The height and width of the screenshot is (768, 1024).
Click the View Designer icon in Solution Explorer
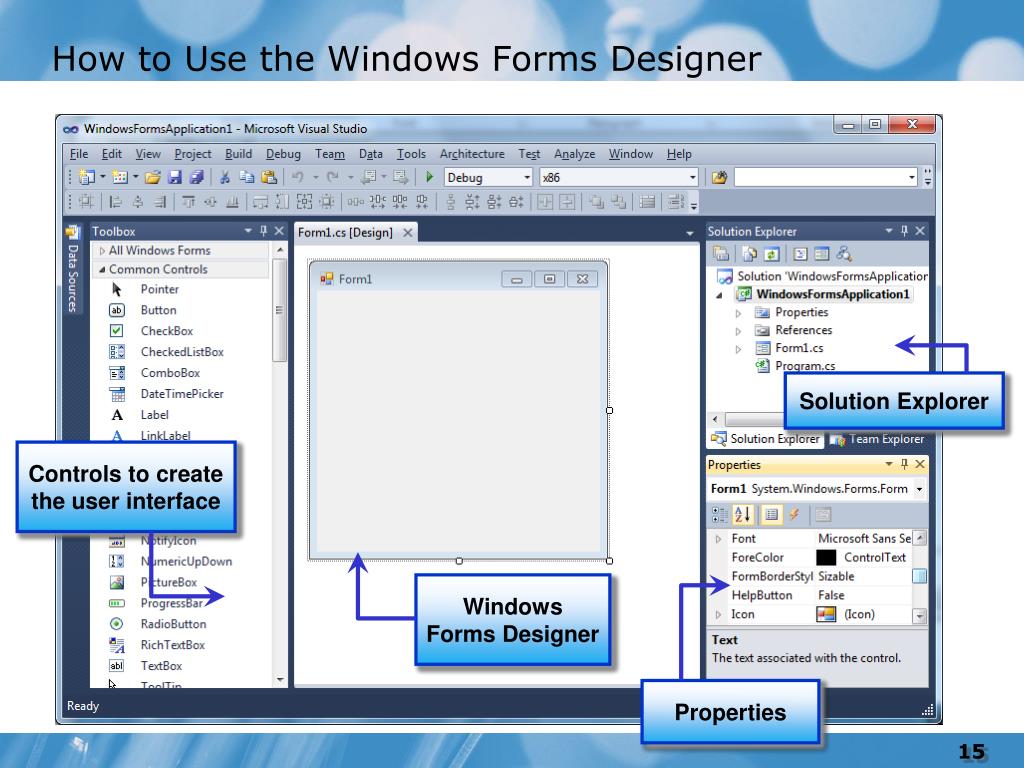point(822,253)
